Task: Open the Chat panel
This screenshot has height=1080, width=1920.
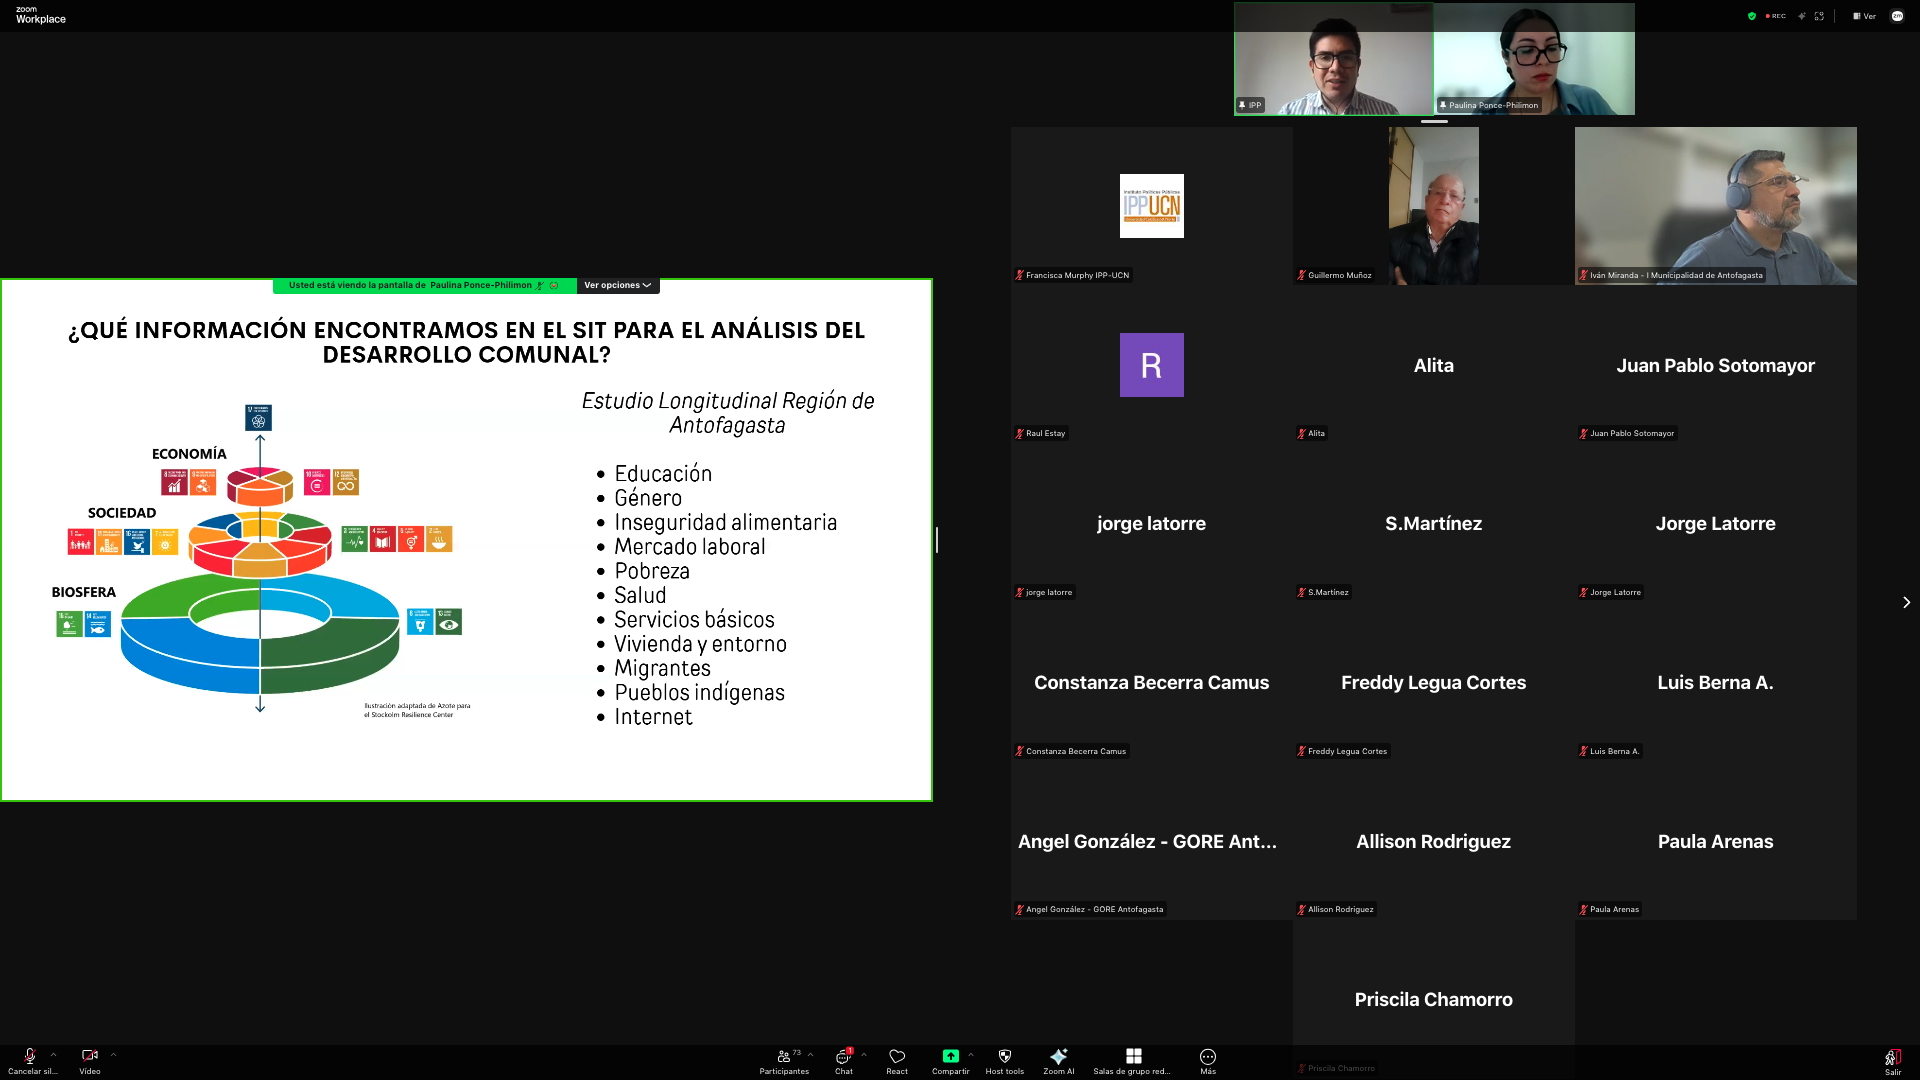Action: 844,1061
